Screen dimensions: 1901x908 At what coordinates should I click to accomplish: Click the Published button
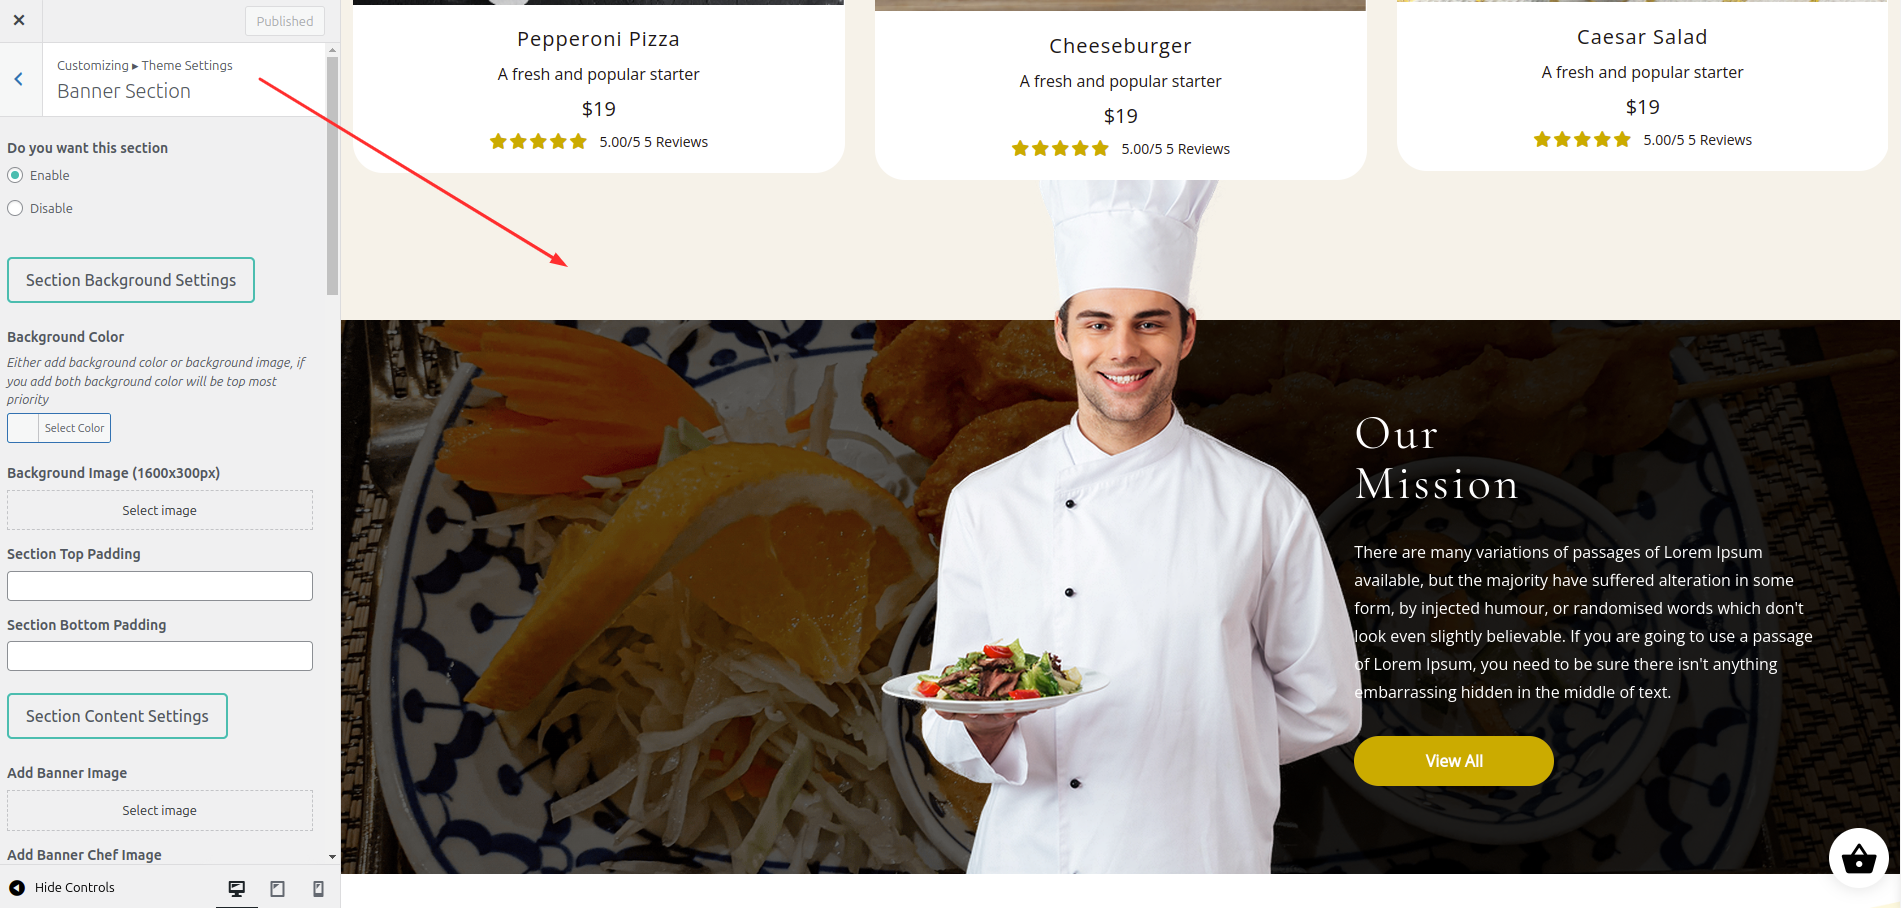pyautogui.click(x=285, y=21)
